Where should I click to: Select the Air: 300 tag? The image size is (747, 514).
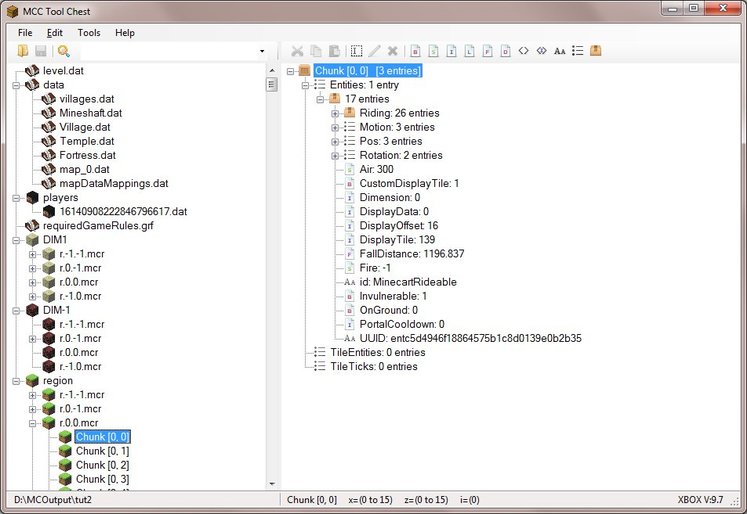[376, 170]
